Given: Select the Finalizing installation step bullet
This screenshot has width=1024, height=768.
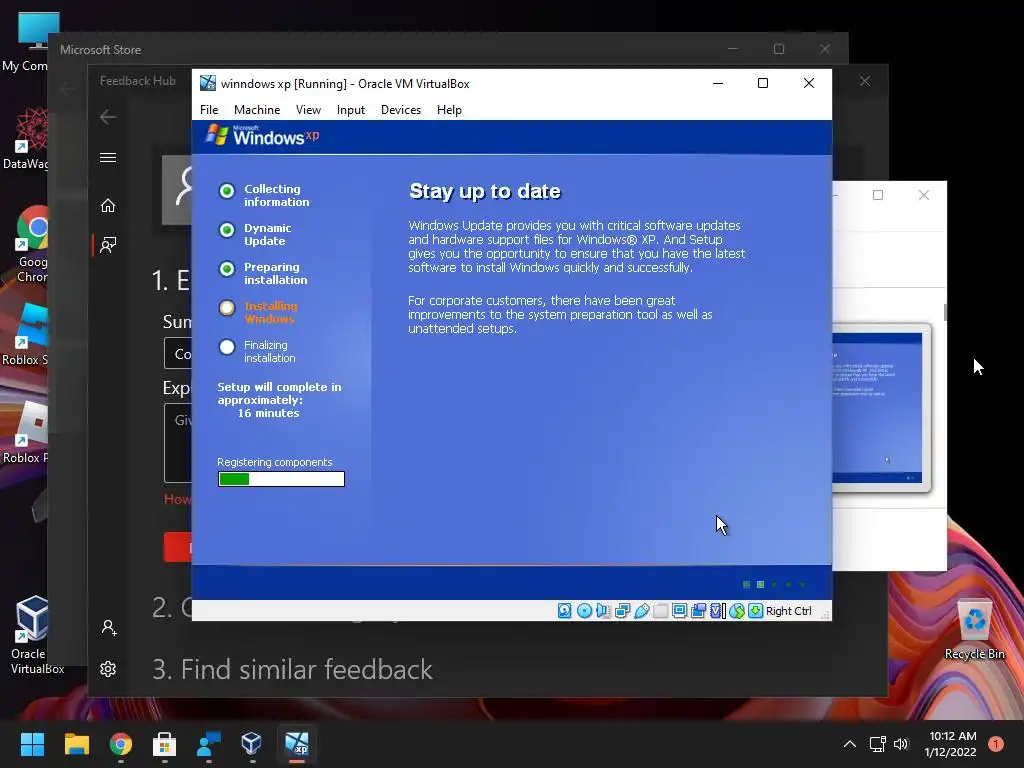Looking at the screenshot, I should (x=227, y=347).
